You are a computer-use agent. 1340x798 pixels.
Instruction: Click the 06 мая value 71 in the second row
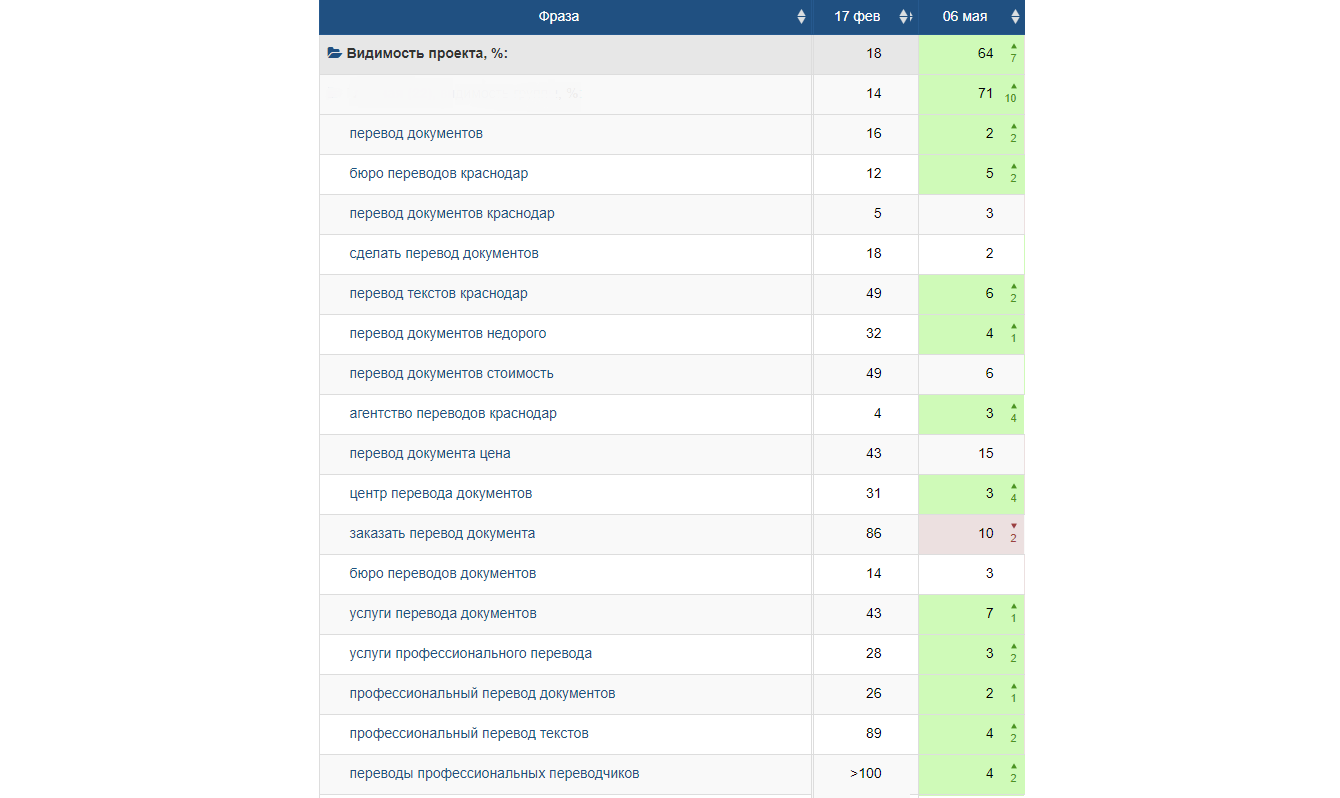click(x=986, y=94)
